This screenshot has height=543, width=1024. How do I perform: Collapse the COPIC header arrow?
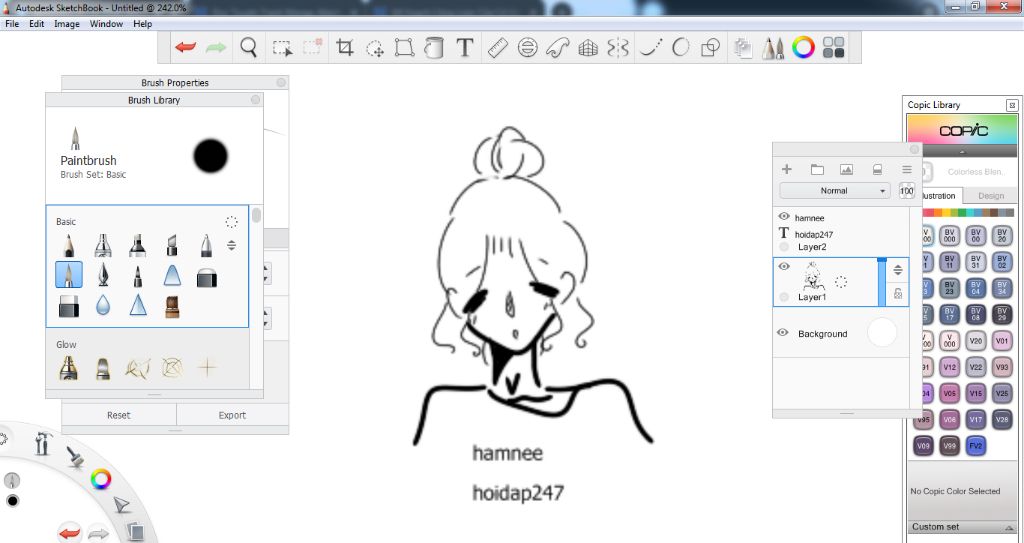pos(961,152)
